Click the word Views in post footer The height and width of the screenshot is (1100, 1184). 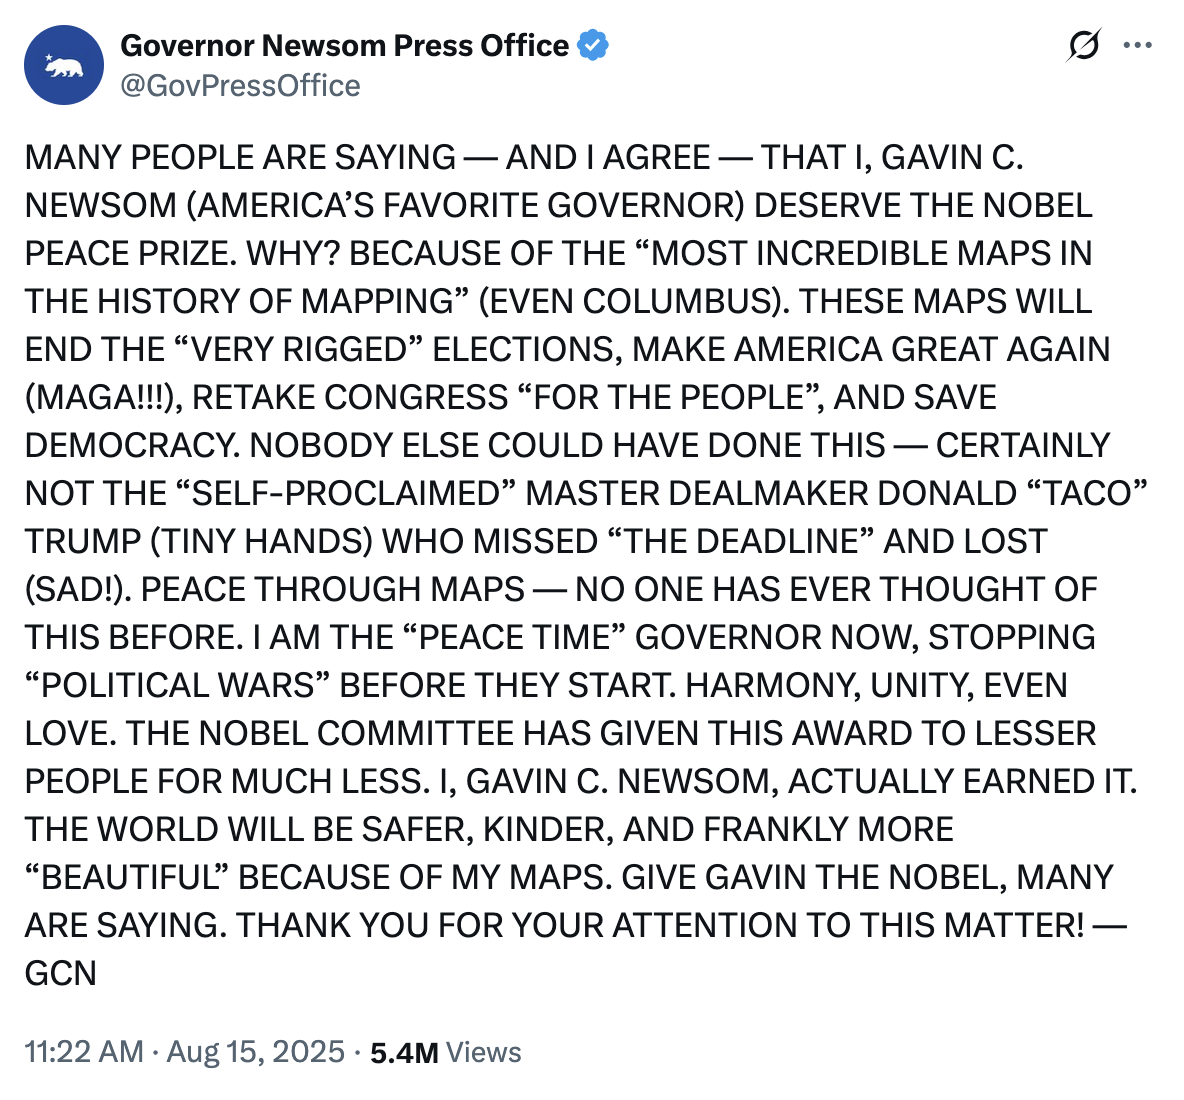(484, 1052)
